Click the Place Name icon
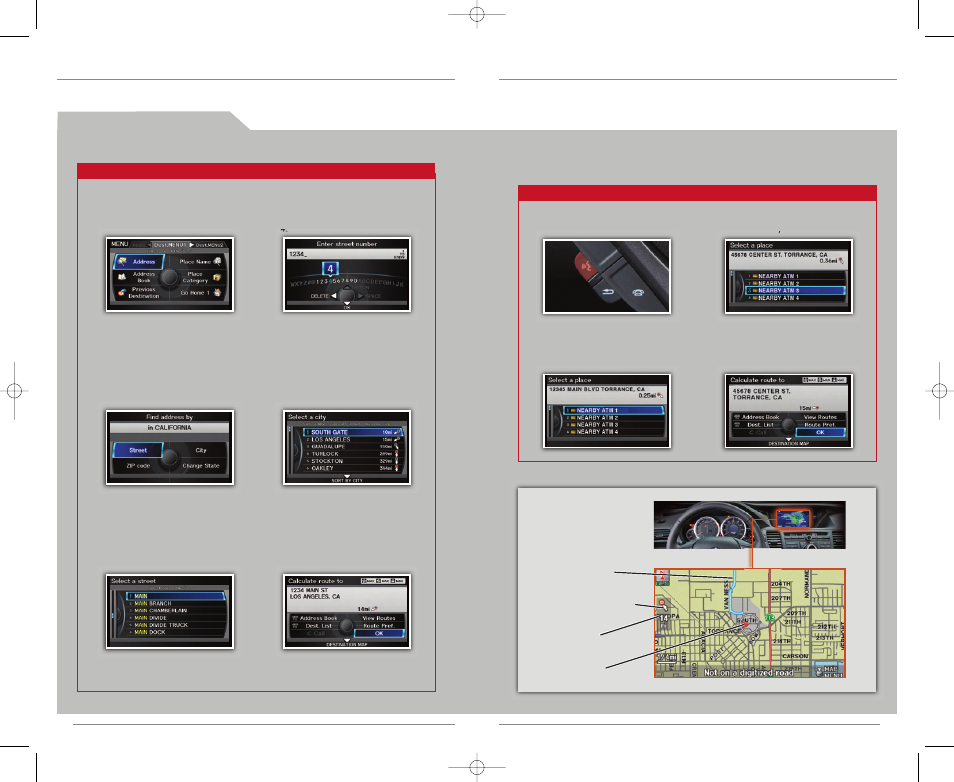 pyautogui.click(x=217, y=261)
